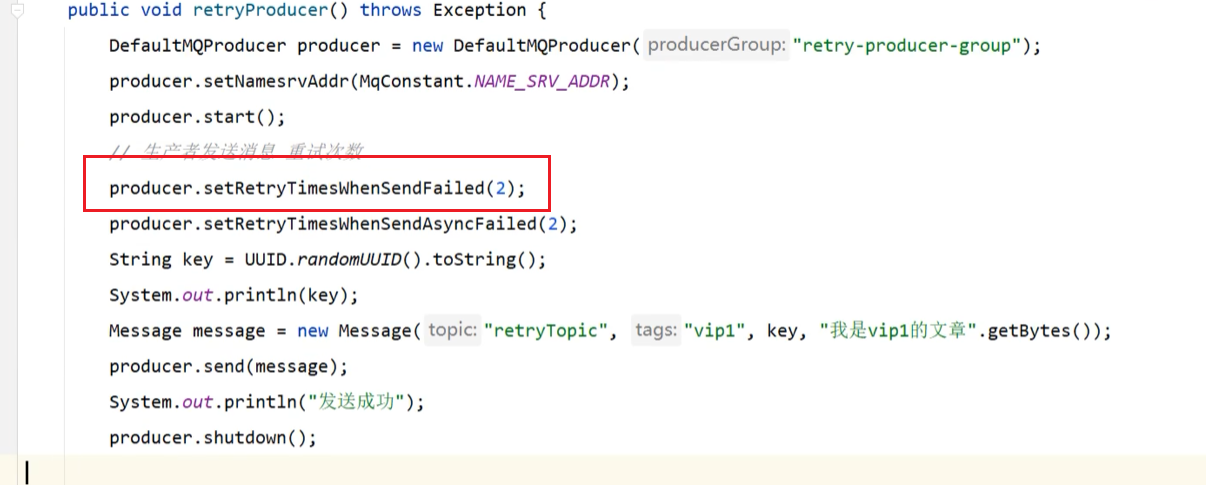Image resolution: width=1206 pixels, height=485 pixels.
Task: Click the "producerGroup:" parameter hint
Action: pos(716,46)
